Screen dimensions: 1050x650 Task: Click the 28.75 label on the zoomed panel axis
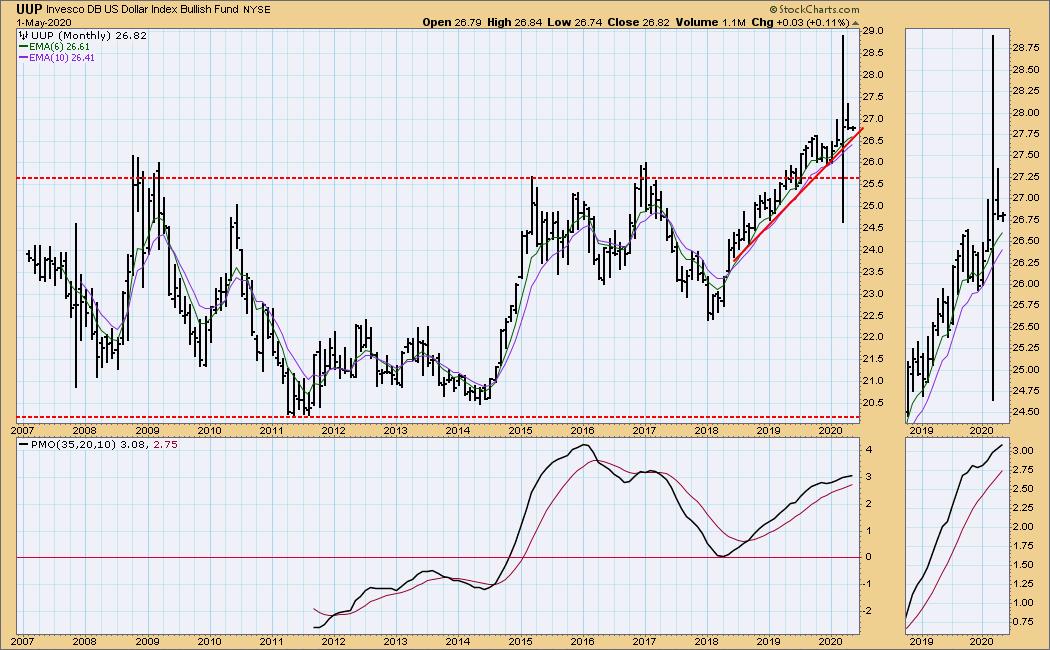click(1027, 48)
